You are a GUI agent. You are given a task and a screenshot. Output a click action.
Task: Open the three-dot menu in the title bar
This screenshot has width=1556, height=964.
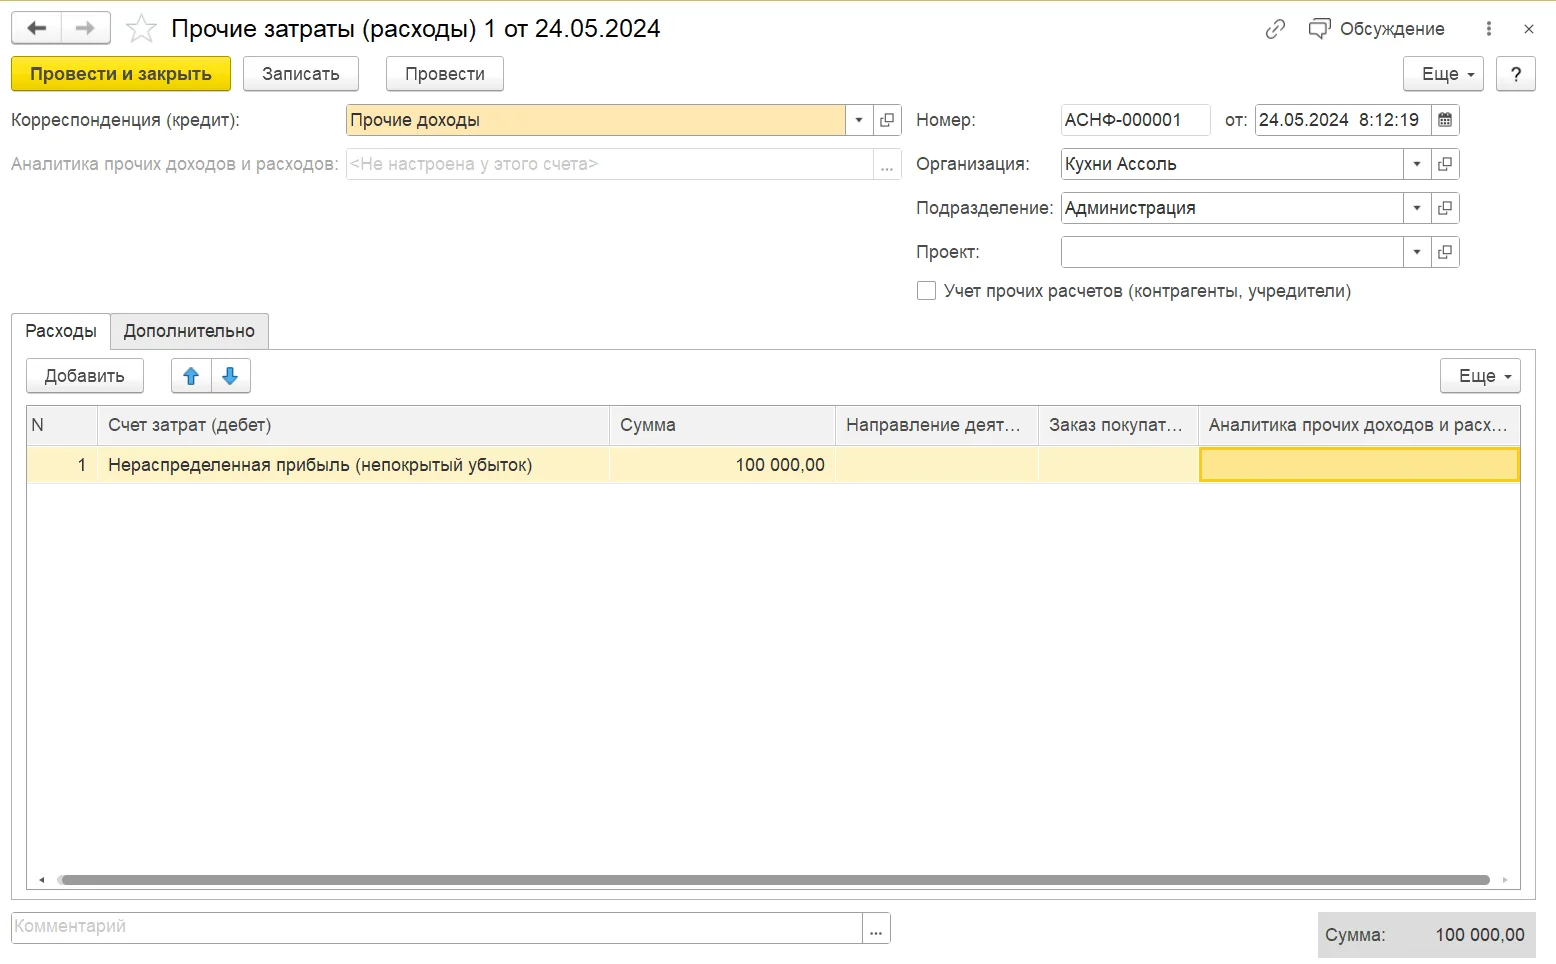[1489, 29]
